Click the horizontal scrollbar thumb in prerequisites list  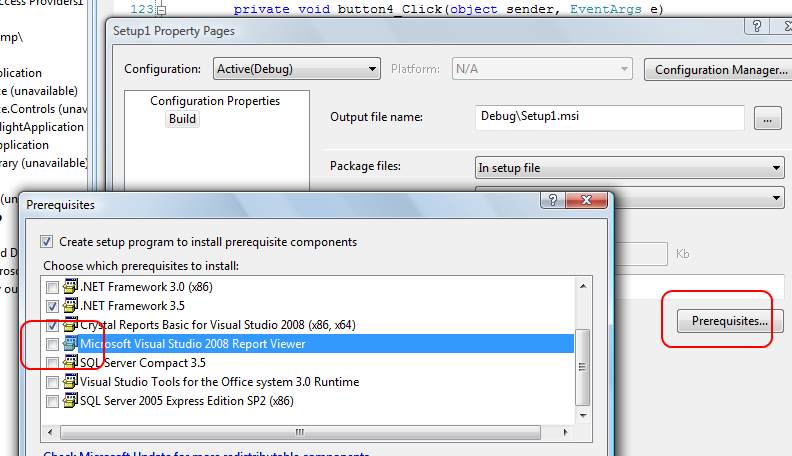click(300, 432)
